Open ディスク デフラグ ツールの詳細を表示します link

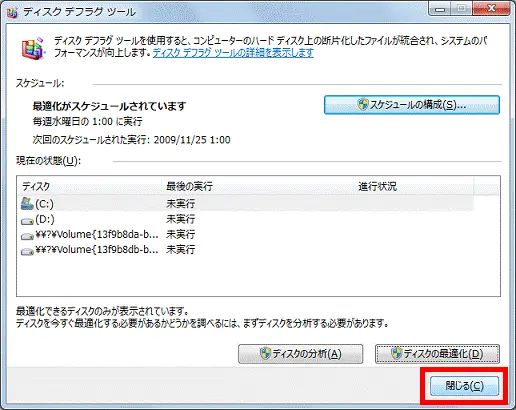tap(233, 53)
